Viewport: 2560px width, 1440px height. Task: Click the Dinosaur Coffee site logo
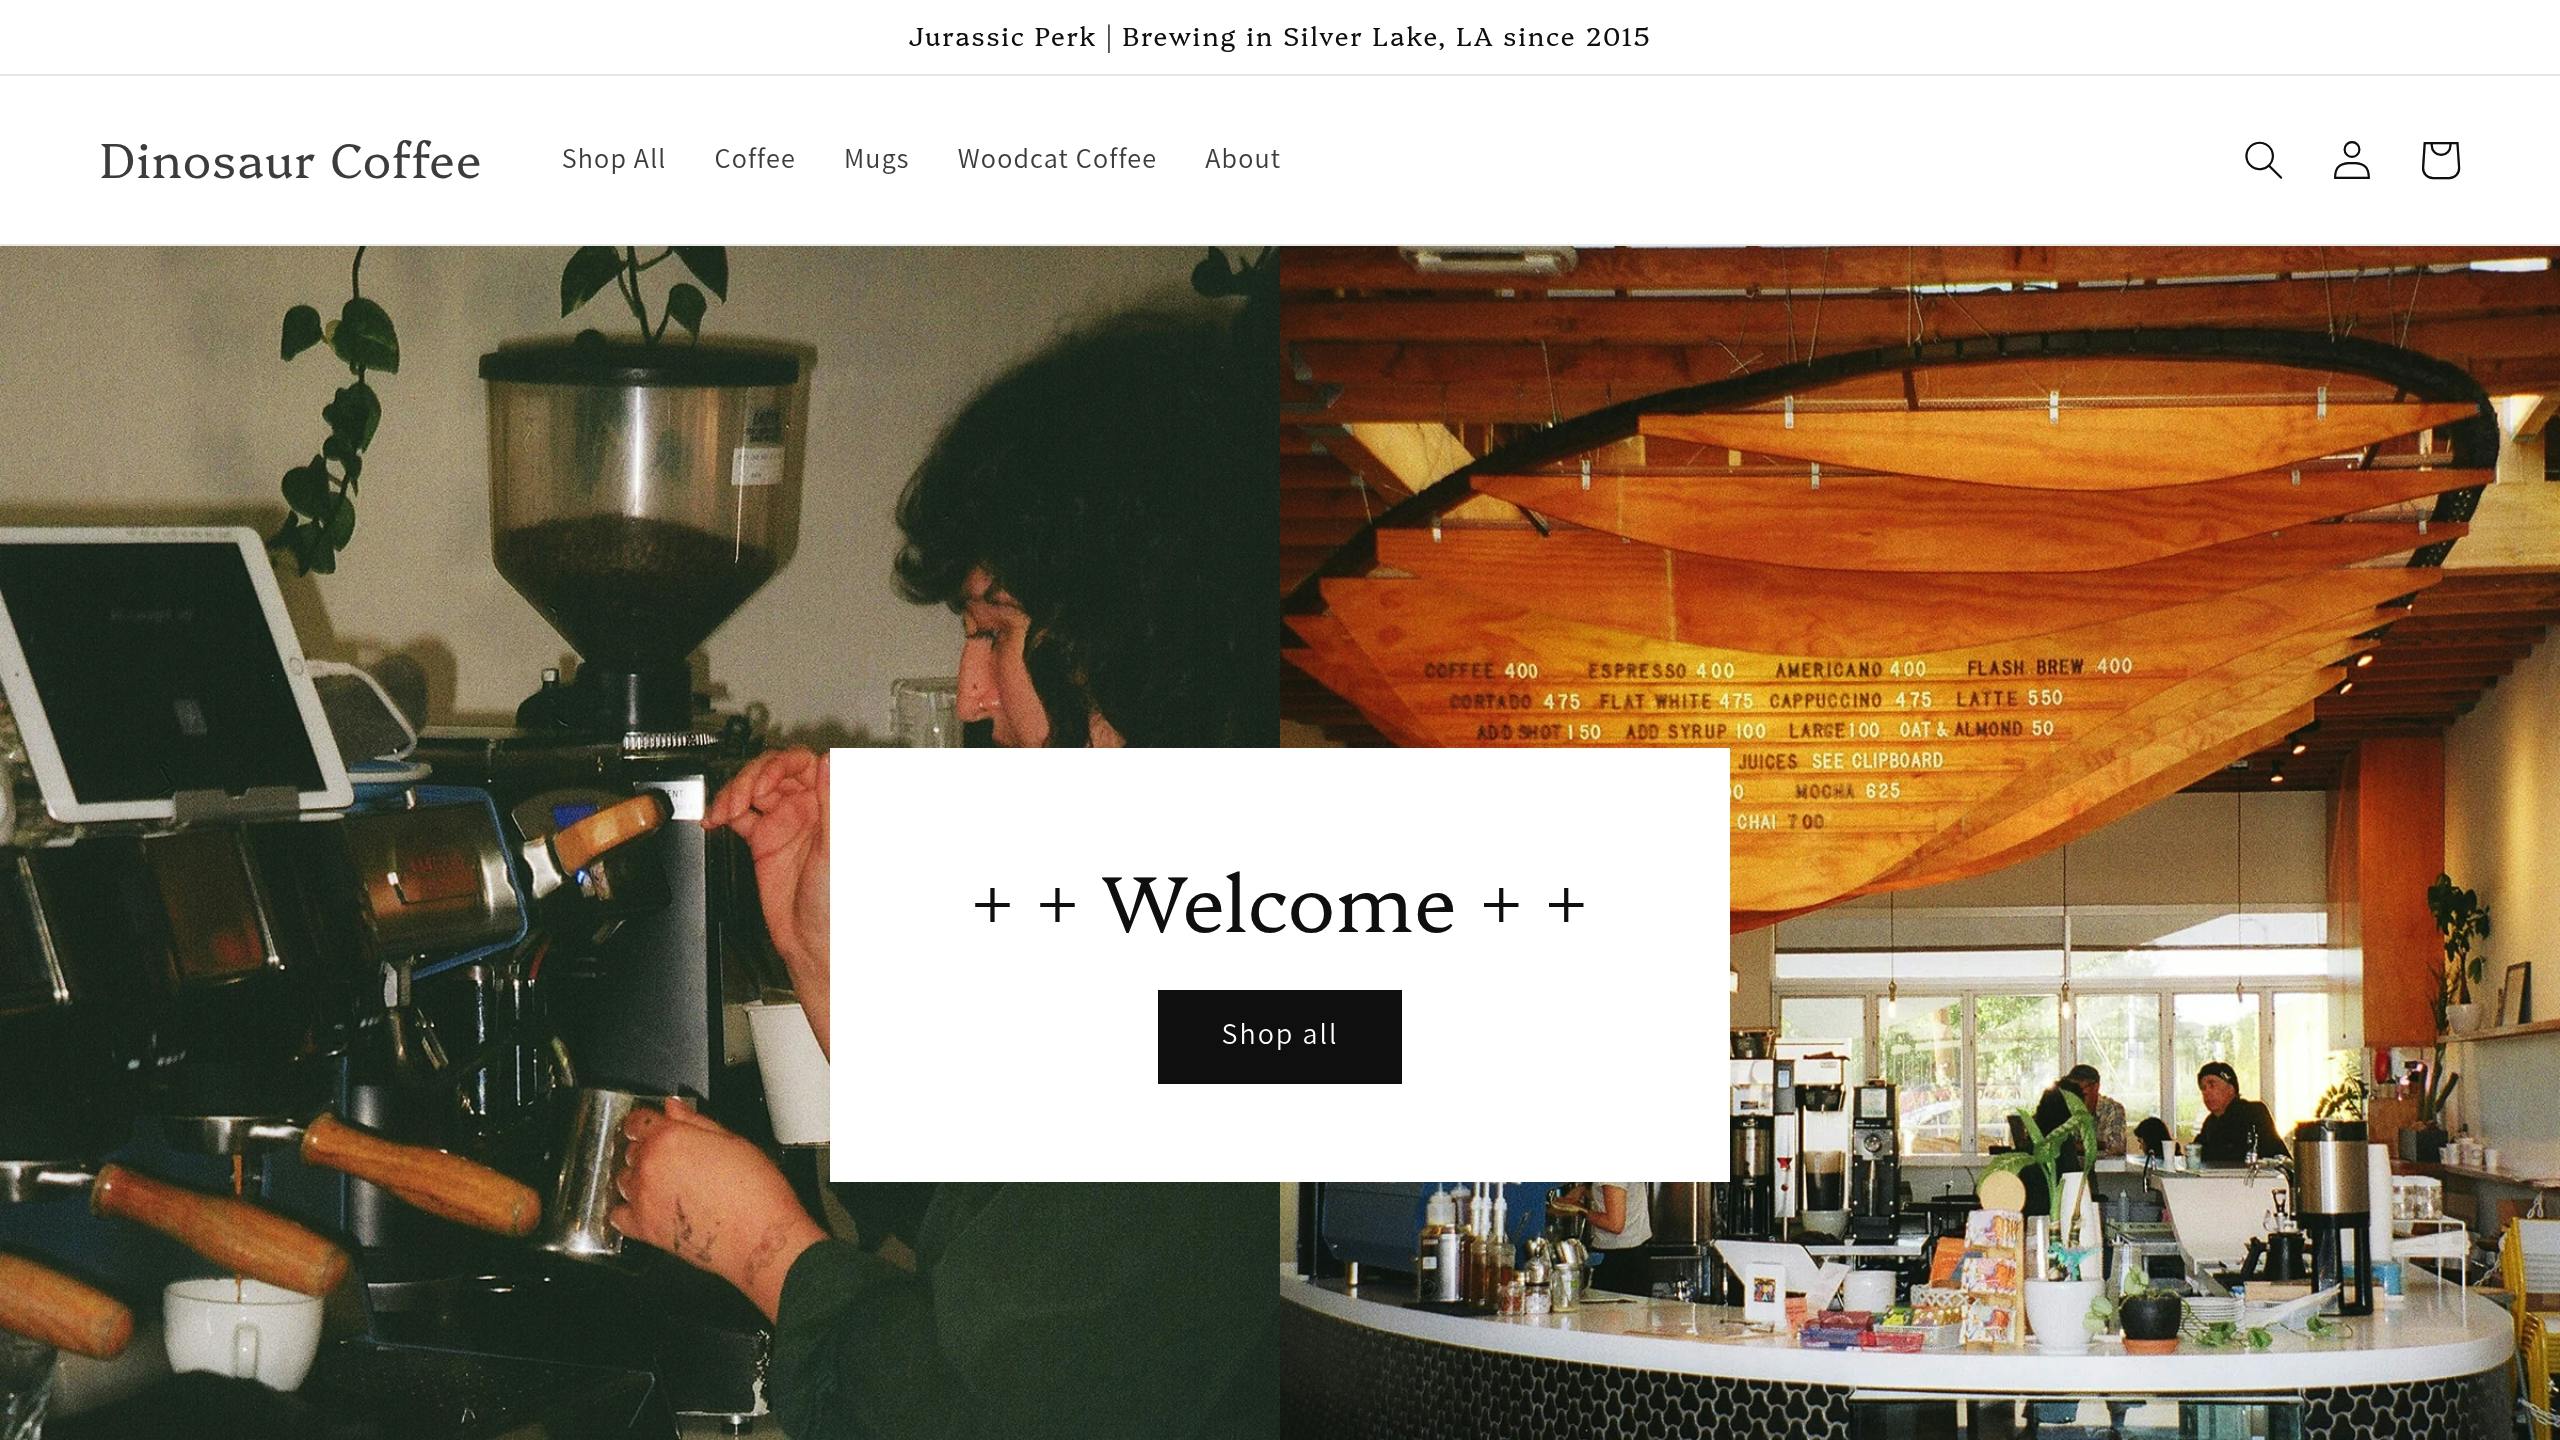tap(290, 161)
